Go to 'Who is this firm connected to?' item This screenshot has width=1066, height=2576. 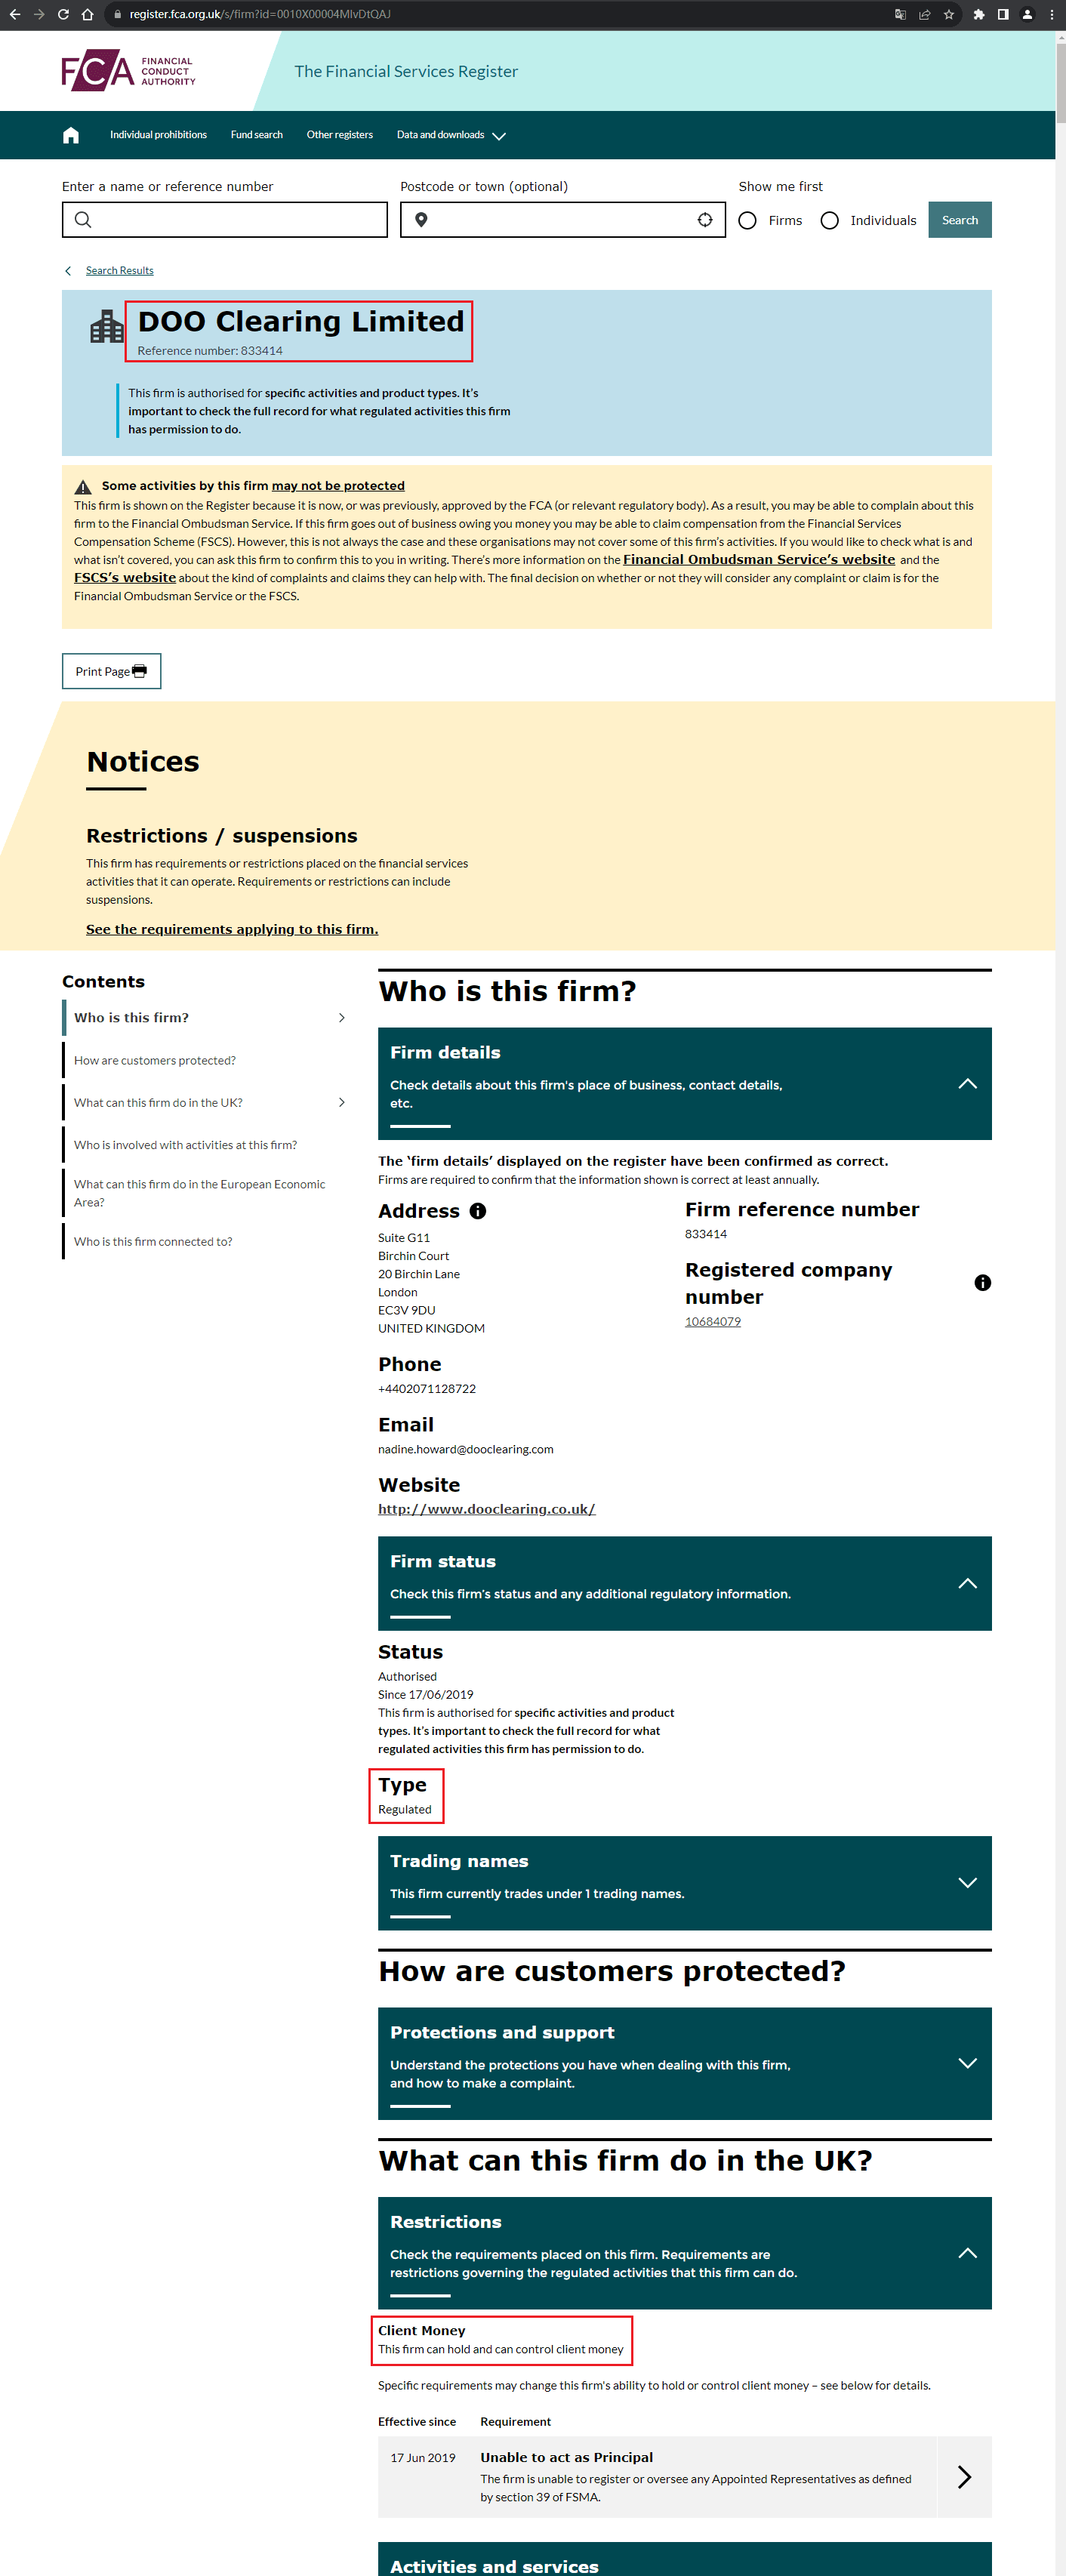tap(153, 1242)
